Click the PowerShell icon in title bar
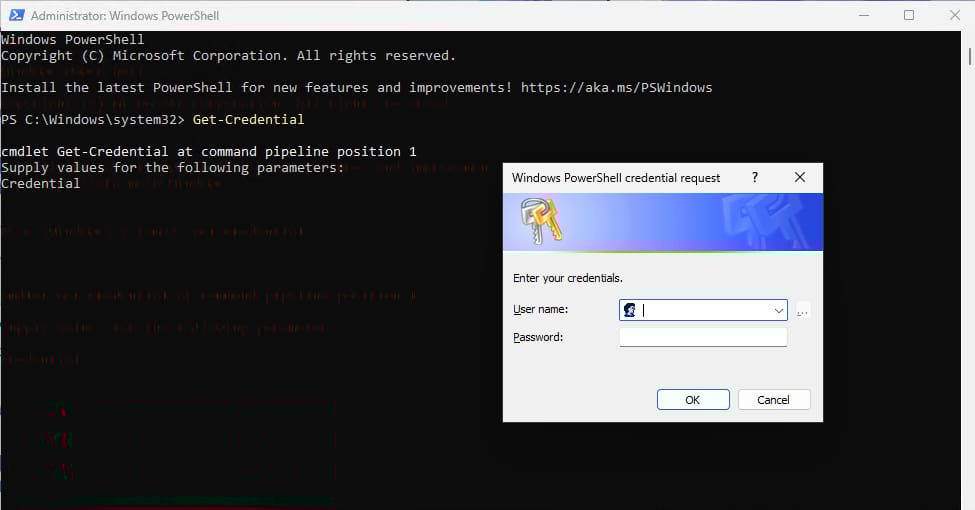This screenshot has height=510, width=975. point(16,15)
